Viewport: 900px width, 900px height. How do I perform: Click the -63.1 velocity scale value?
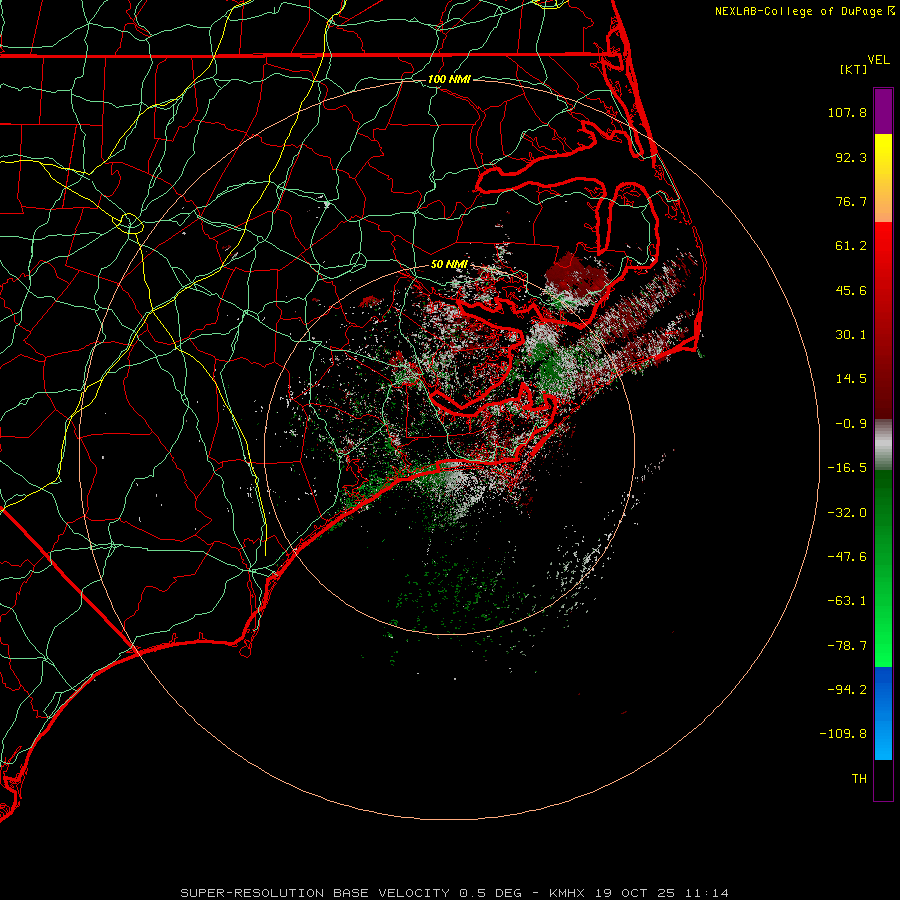coord(847,601)
